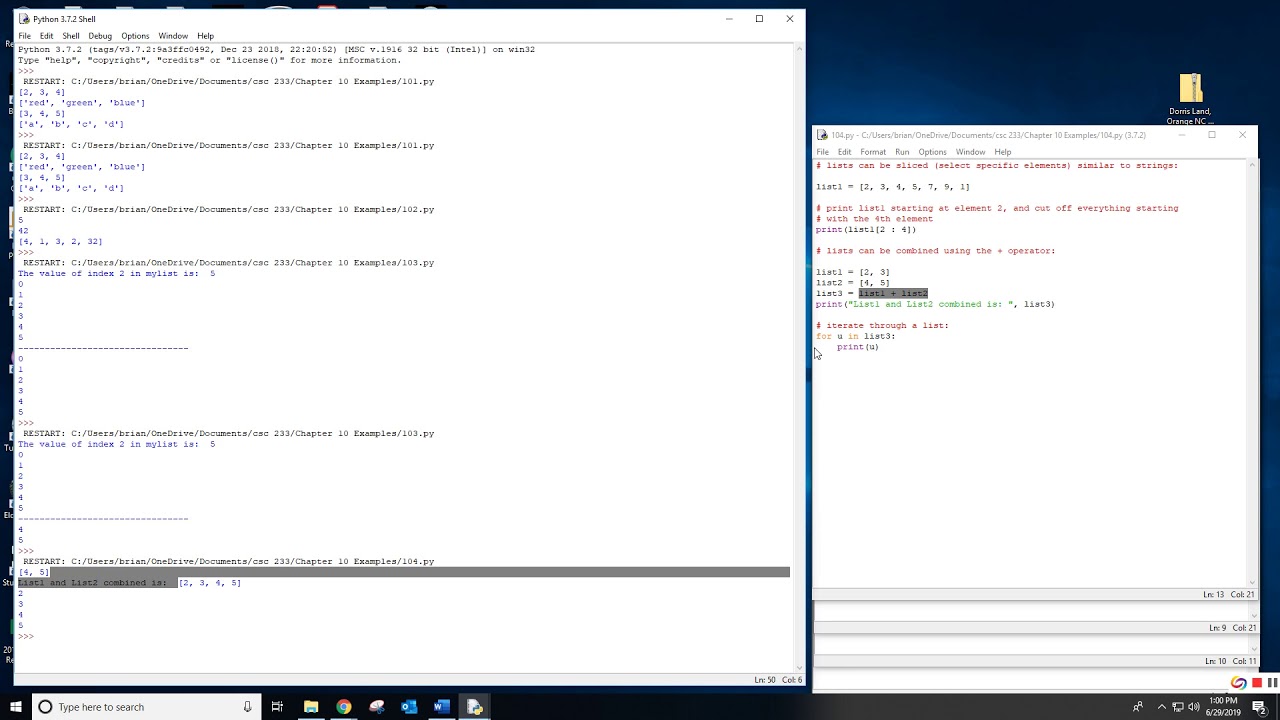Click the volume speaker icon
Viewport: 1280px width, 720px height.
(x=1194, y=707)
